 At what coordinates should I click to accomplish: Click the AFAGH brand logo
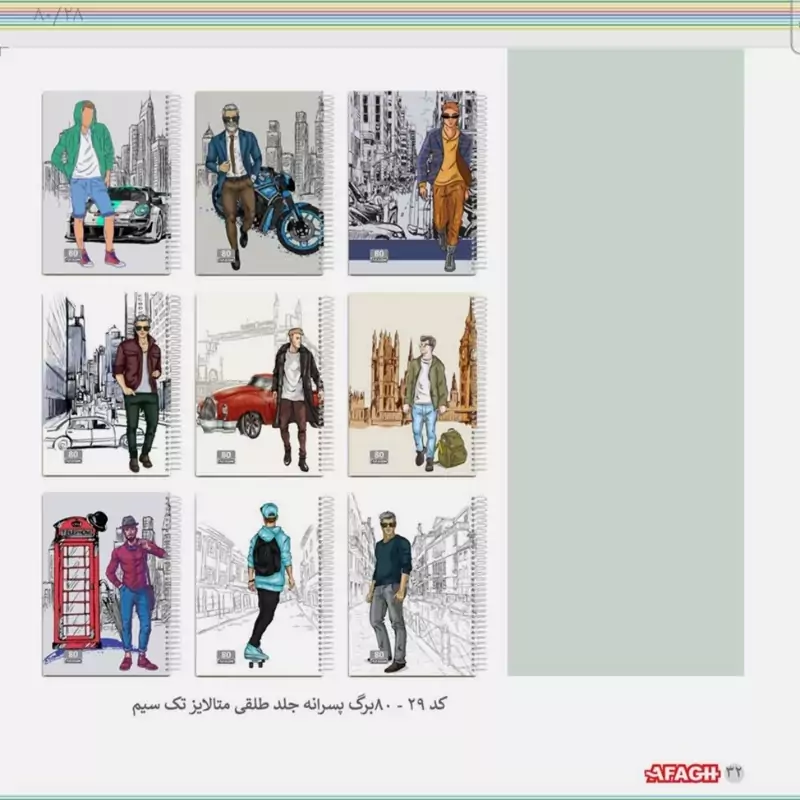(x=682, y=773)
